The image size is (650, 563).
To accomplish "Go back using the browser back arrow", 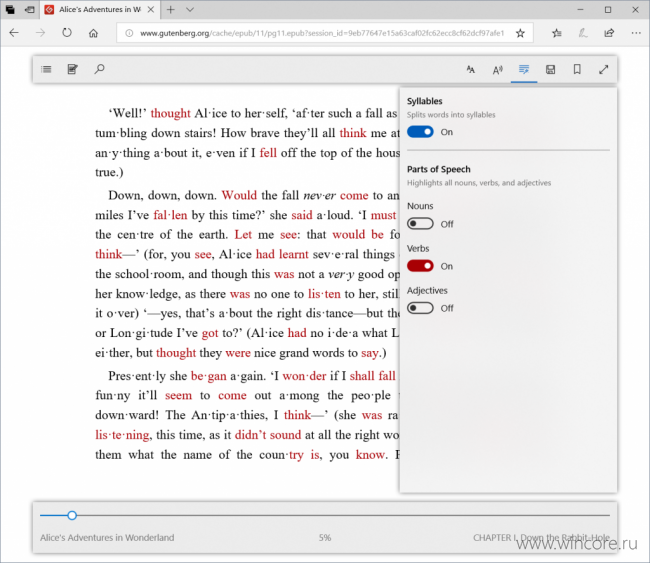I will (x=14, y=33).
